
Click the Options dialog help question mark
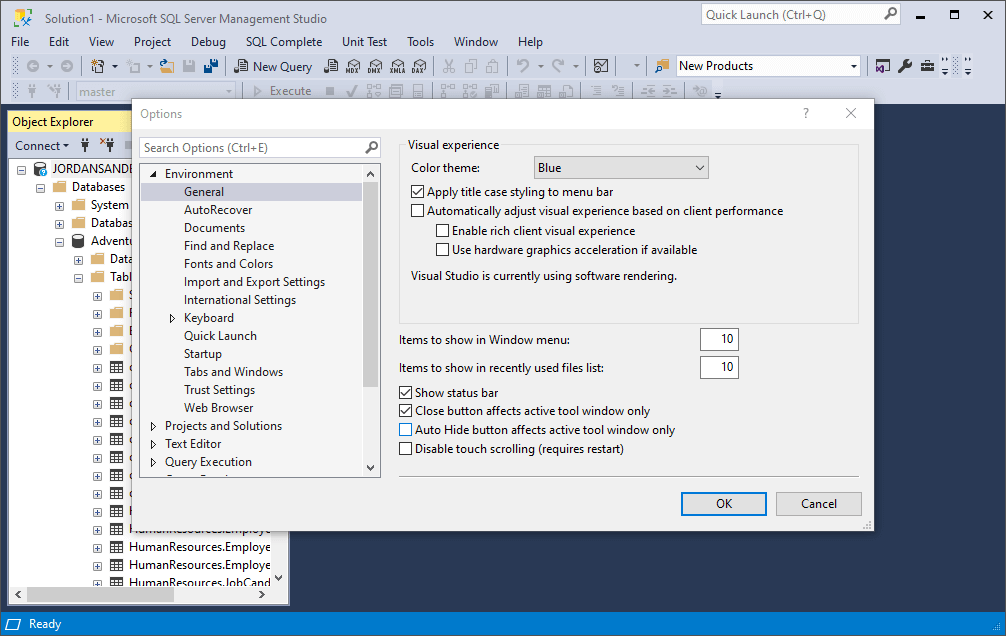(x=806, y=114)
